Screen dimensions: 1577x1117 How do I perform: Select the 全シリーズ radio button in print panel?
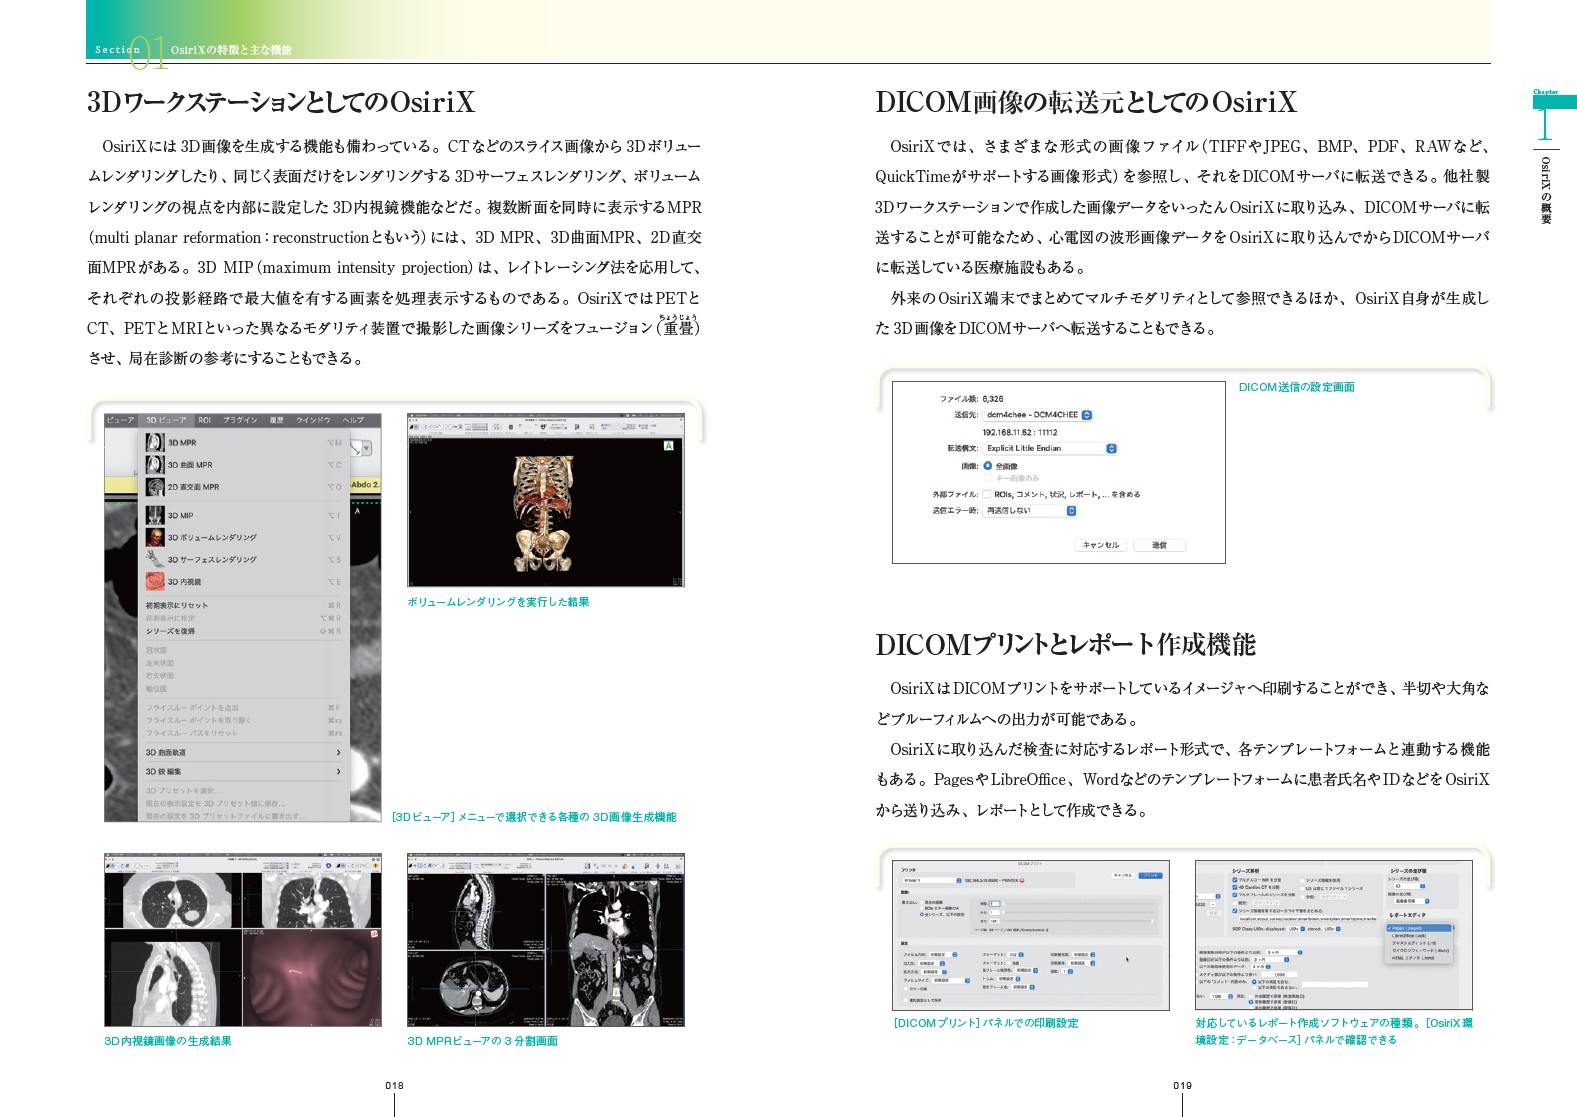pos(922,914)
